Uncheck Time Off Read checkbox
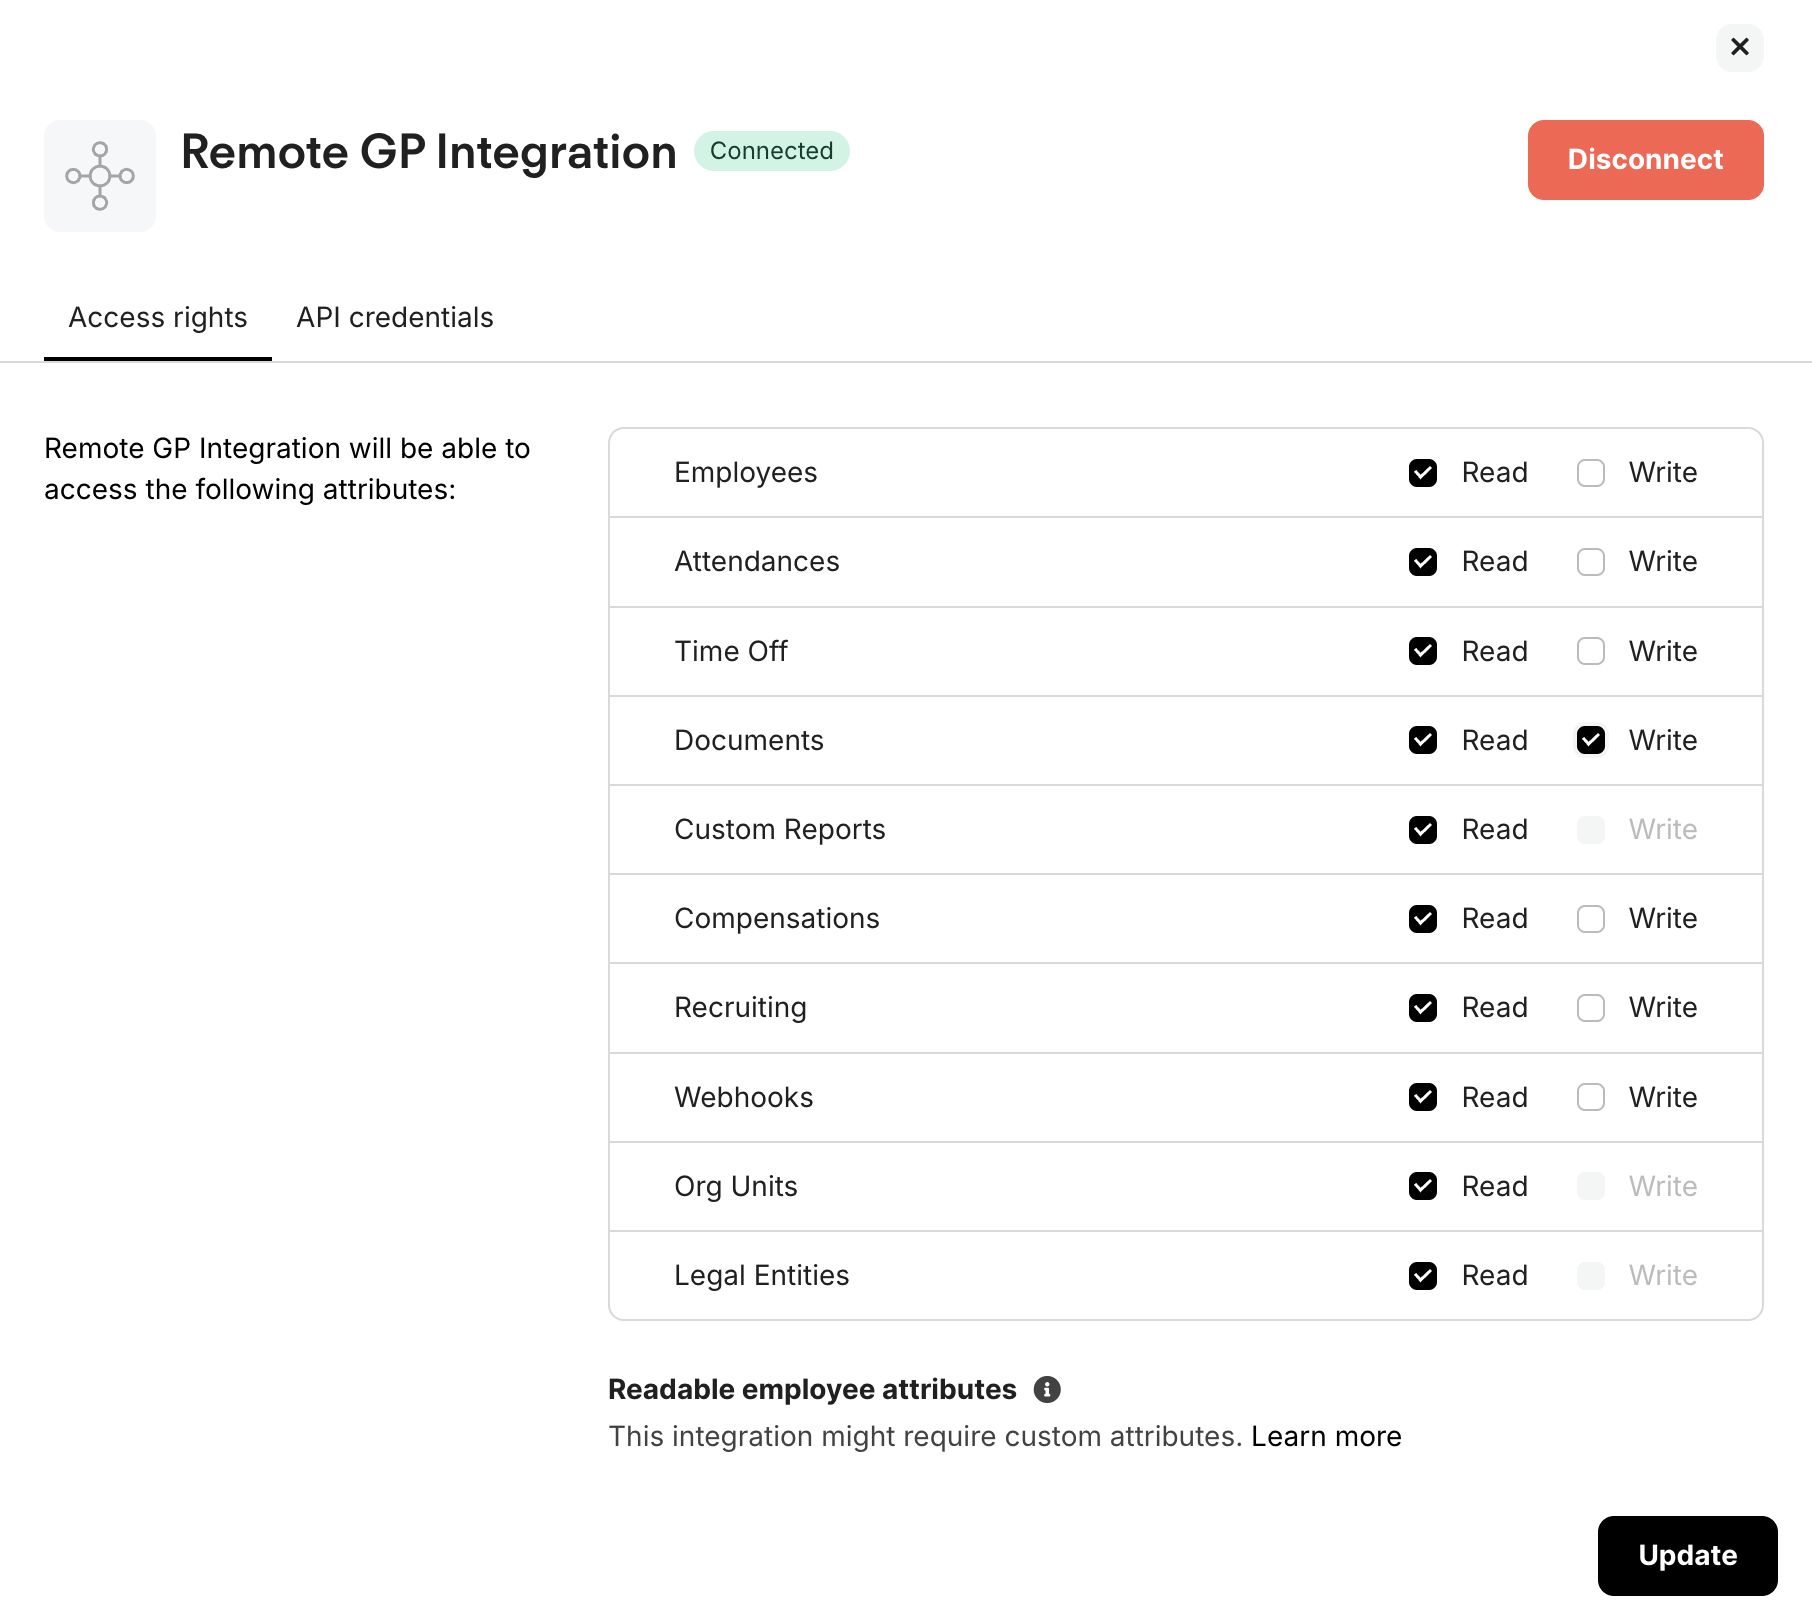This screenshot has width=1812, height=1616. pos(1423,651)
